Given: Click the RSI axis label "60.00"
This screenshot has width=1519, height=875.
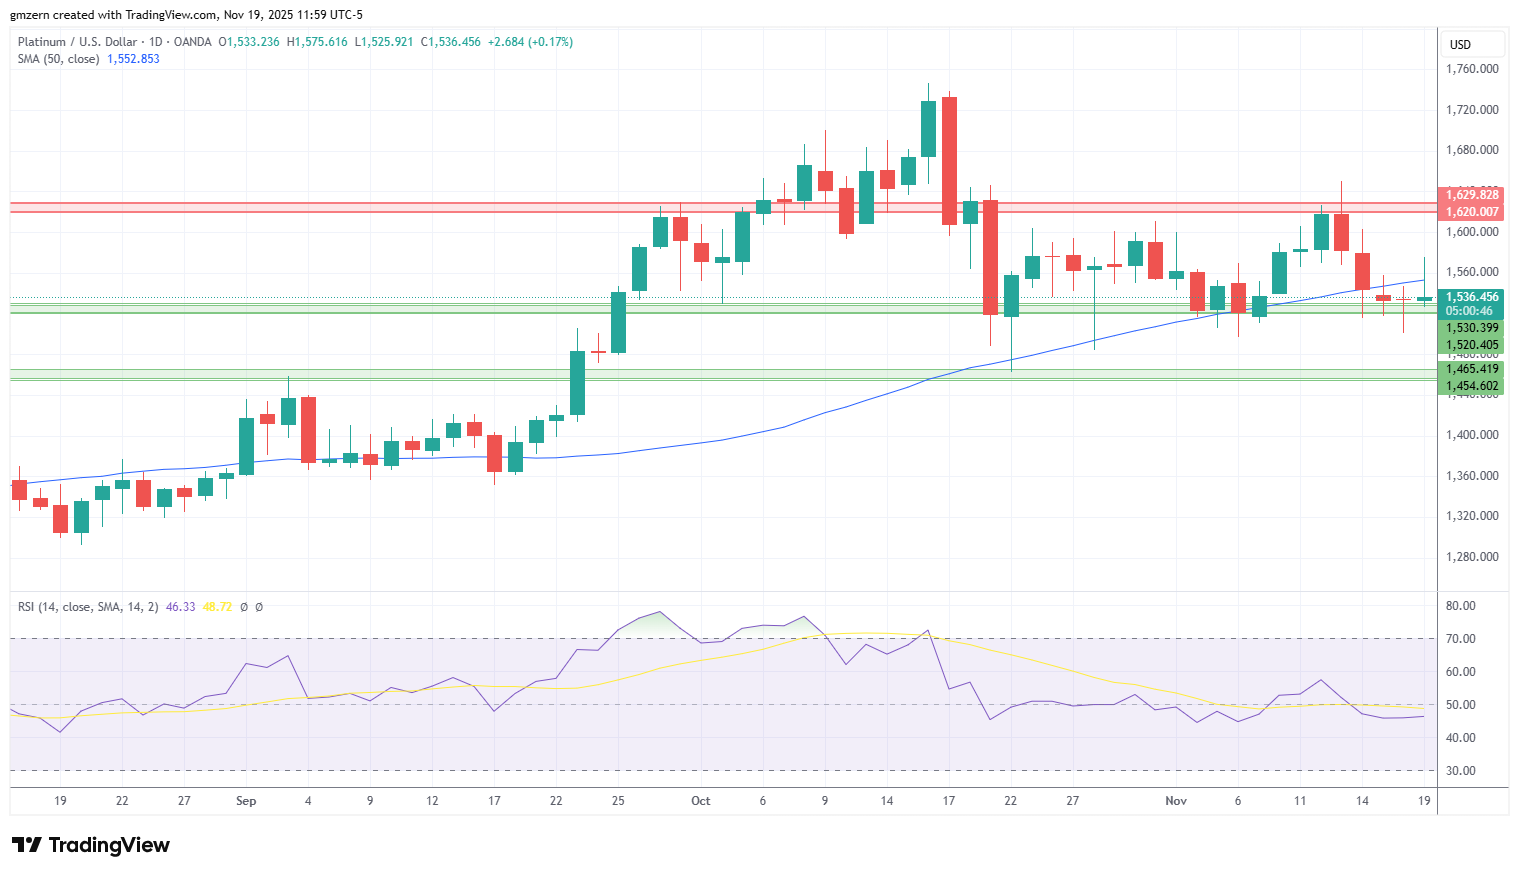Looking at the screenshot, I should point(1461,672).
